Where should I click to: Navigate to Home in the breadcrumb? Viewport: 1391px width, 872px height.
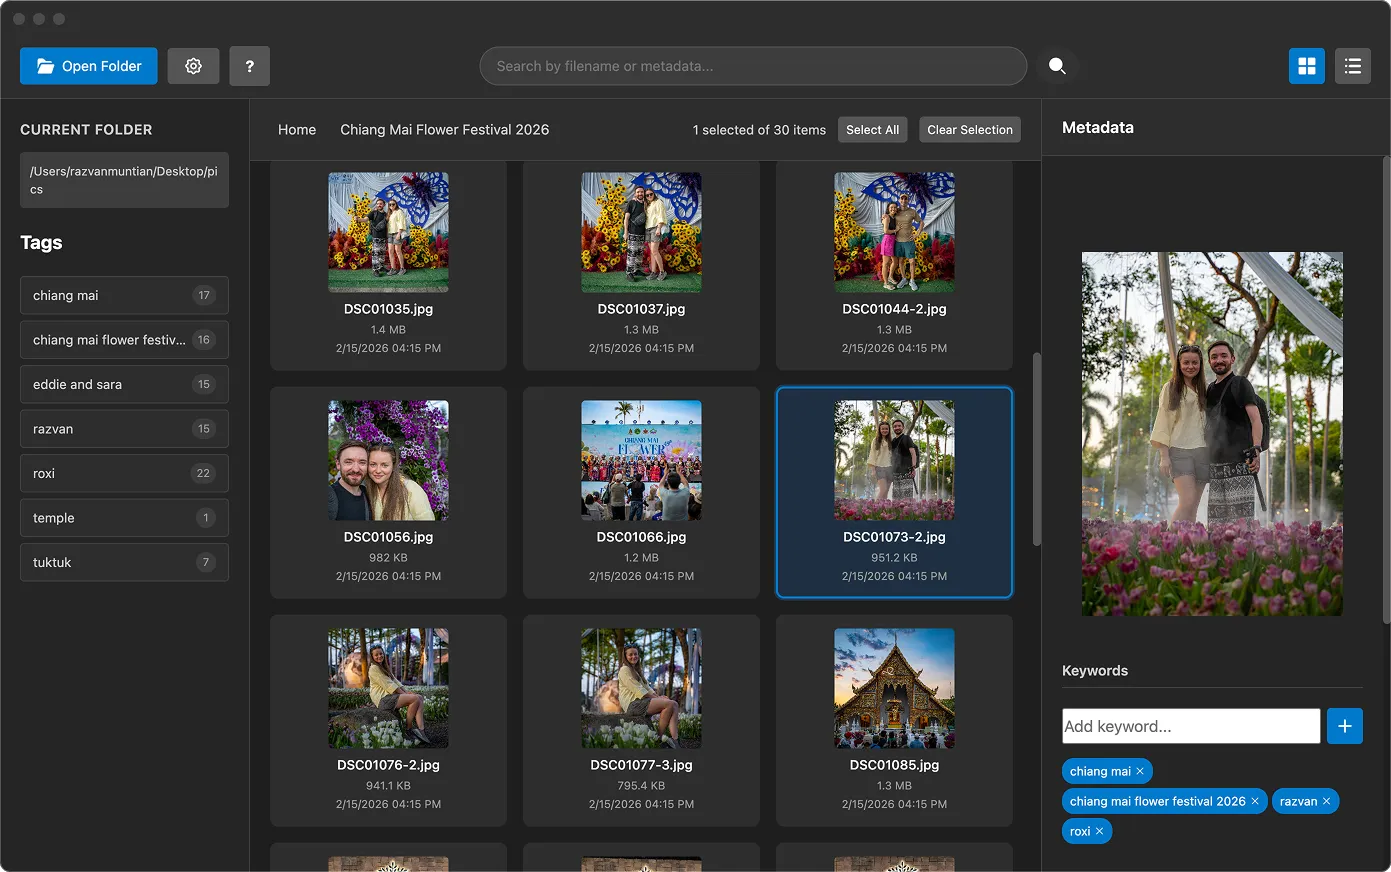(297, 129)
